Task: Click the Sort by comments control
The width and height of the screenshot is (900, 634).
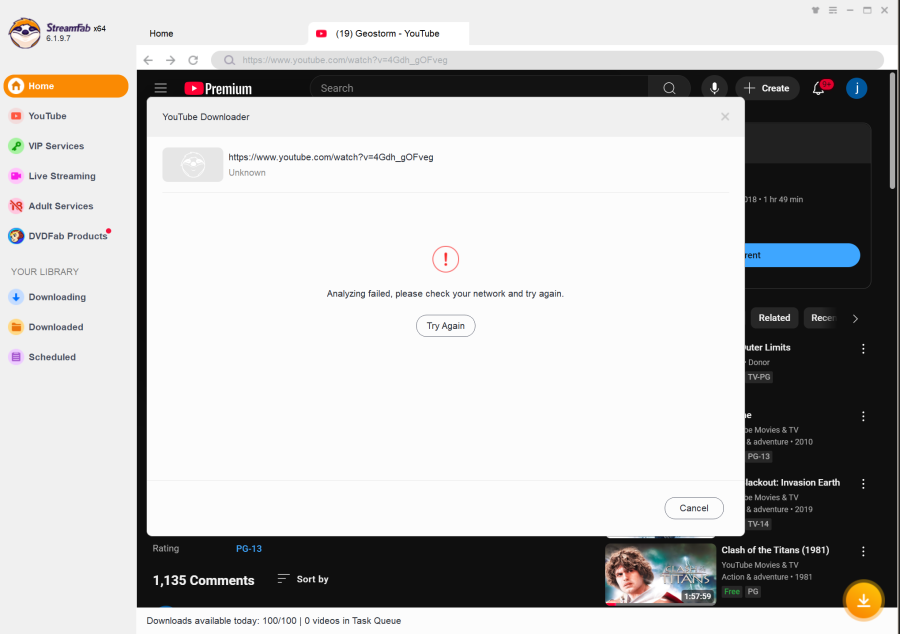Action: point(303,579)
